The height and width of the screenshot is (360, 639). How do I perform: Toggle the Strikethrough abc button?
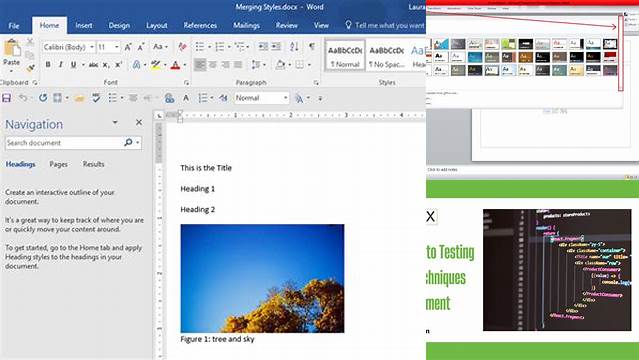click(x=93, y=64)
